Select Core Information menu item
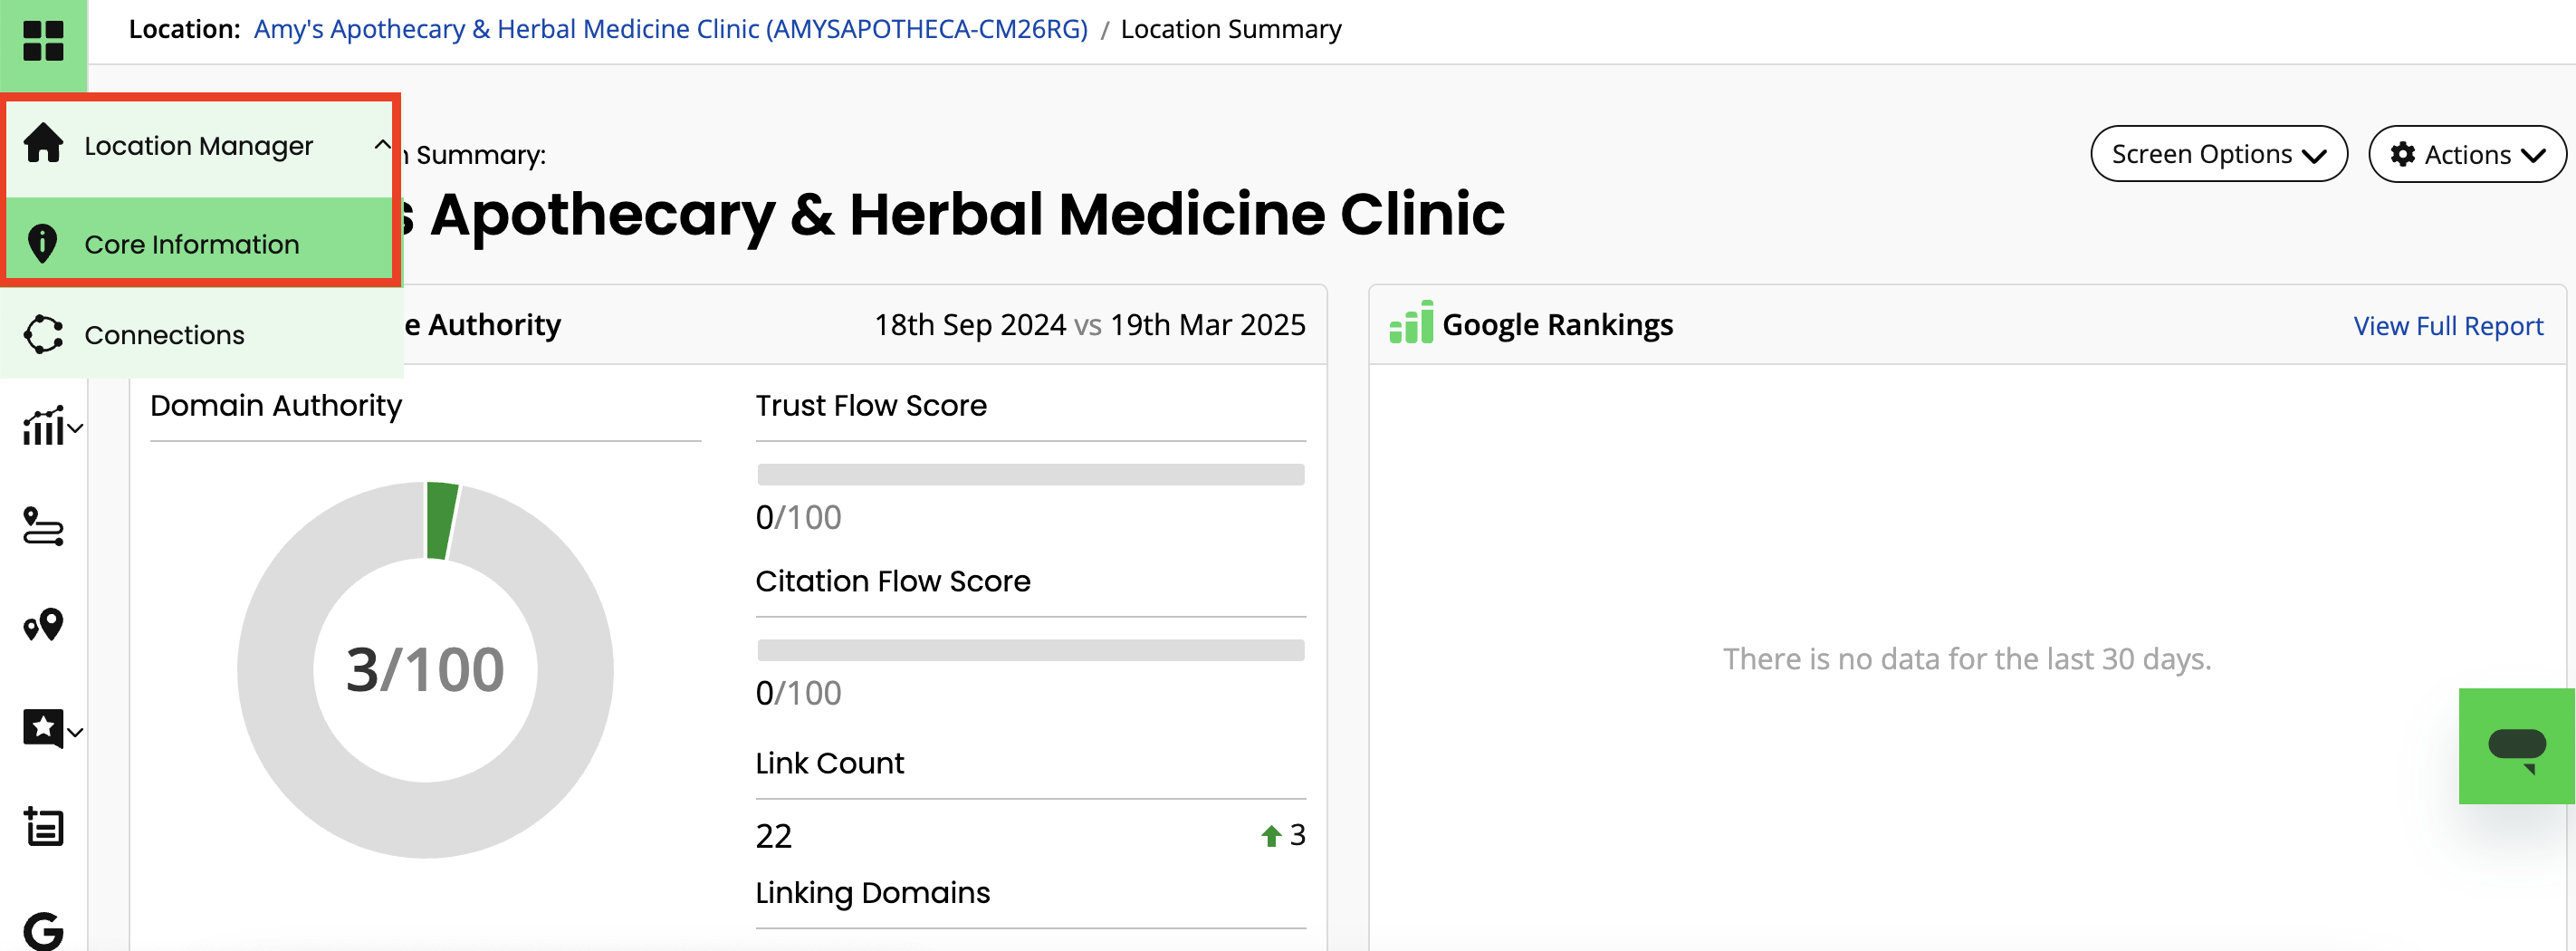 [x=191, y=244]
